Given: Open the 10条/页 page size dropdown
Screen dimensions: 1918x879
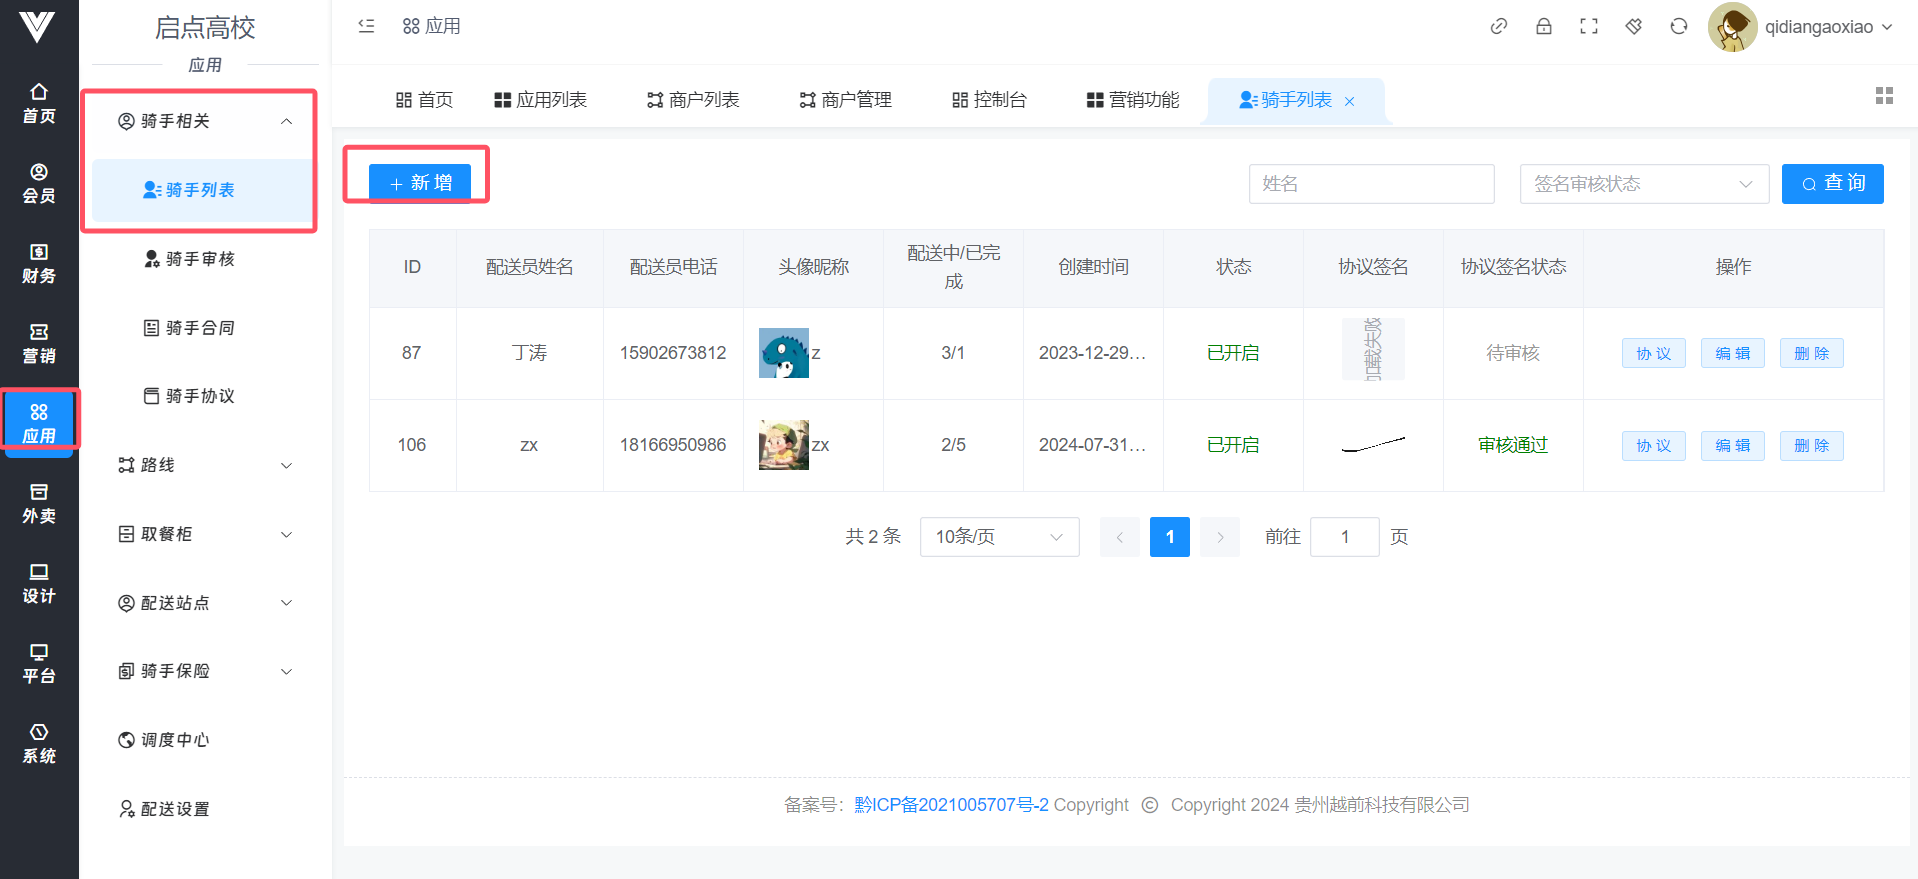Looking at the screenshot, I should coord(998,537).
